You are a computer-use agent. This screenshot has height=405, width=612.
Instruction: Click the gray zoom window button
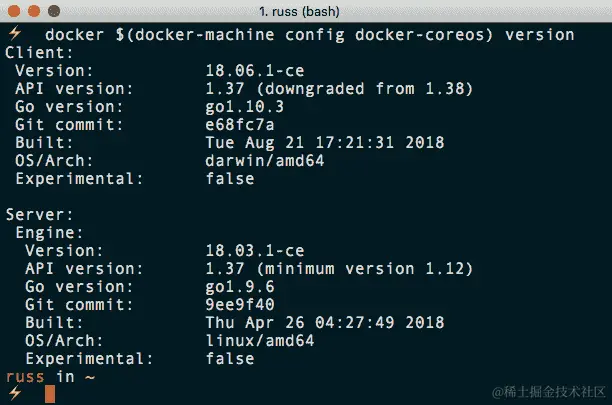click(x=54, y=11)
